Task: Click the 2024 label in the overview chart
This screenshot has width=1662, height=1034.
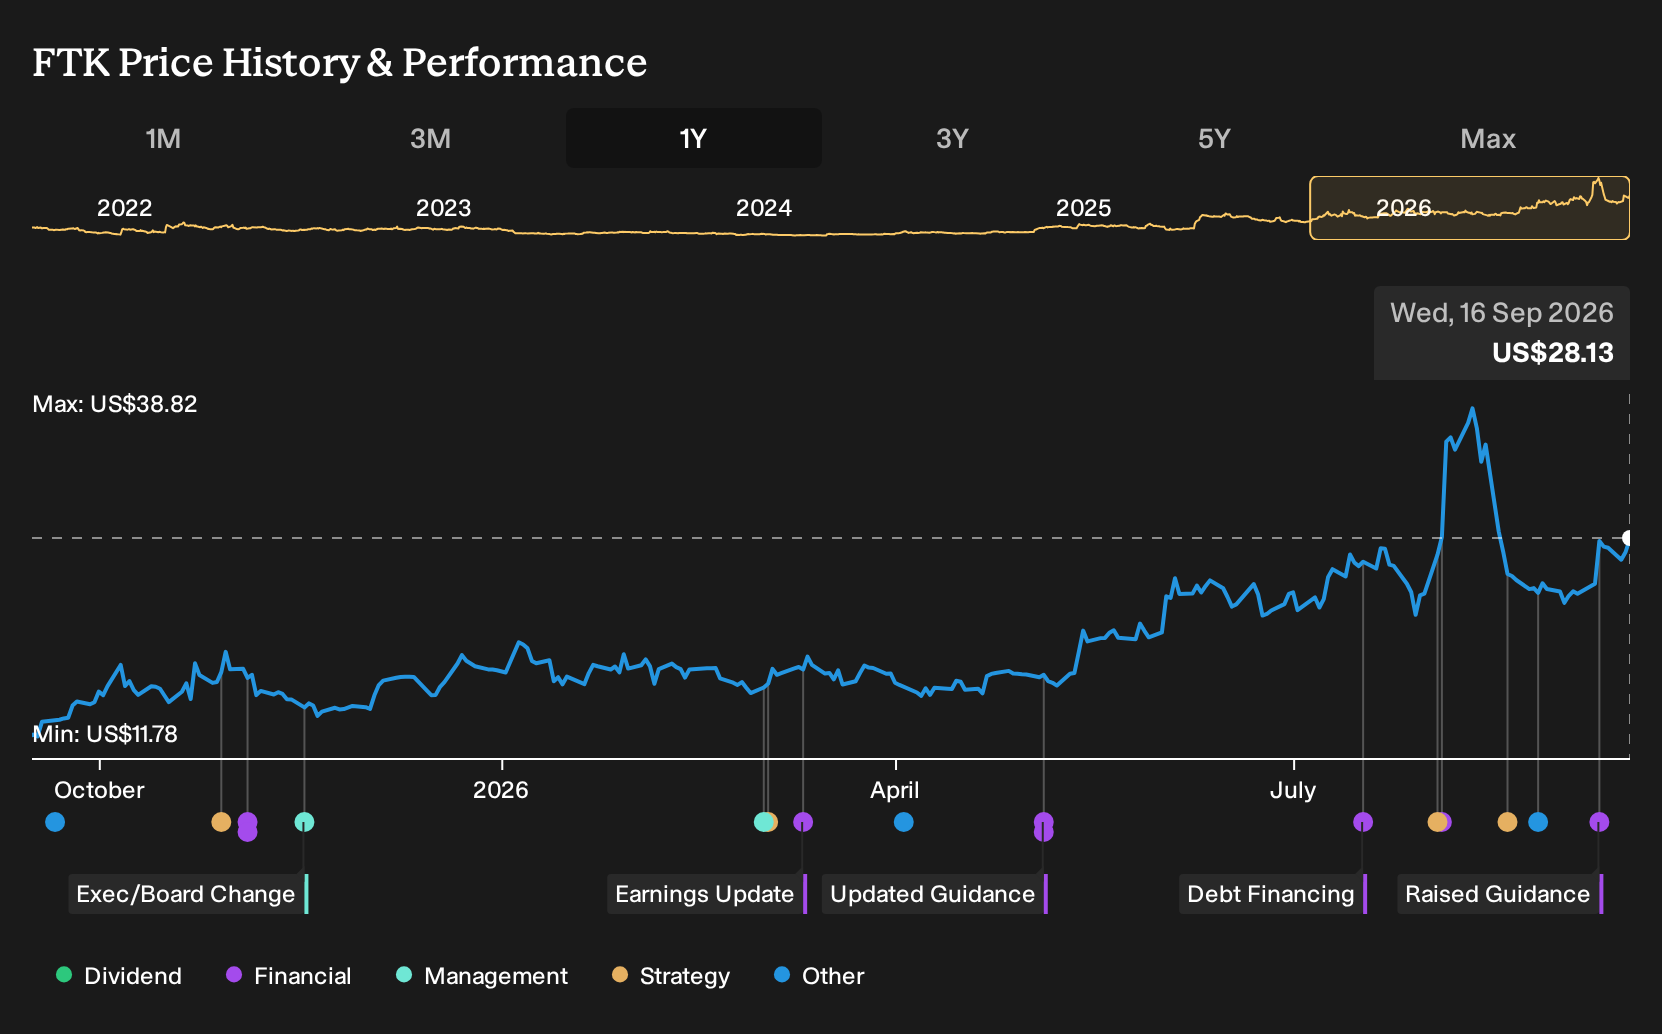Action: click(x=763, y=208)
